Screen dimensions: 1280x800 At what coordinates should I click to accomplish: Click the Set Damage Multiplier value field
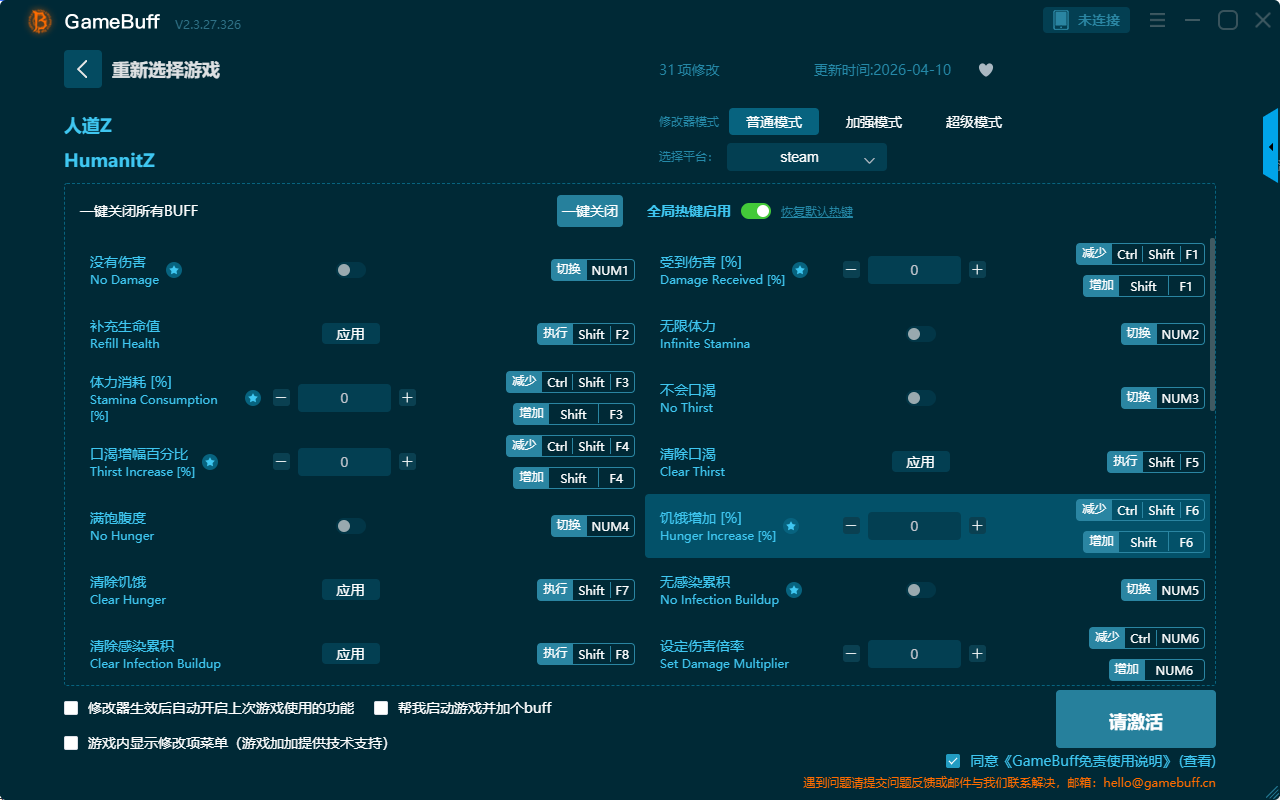pyautogui.click(x=914, y=654)
